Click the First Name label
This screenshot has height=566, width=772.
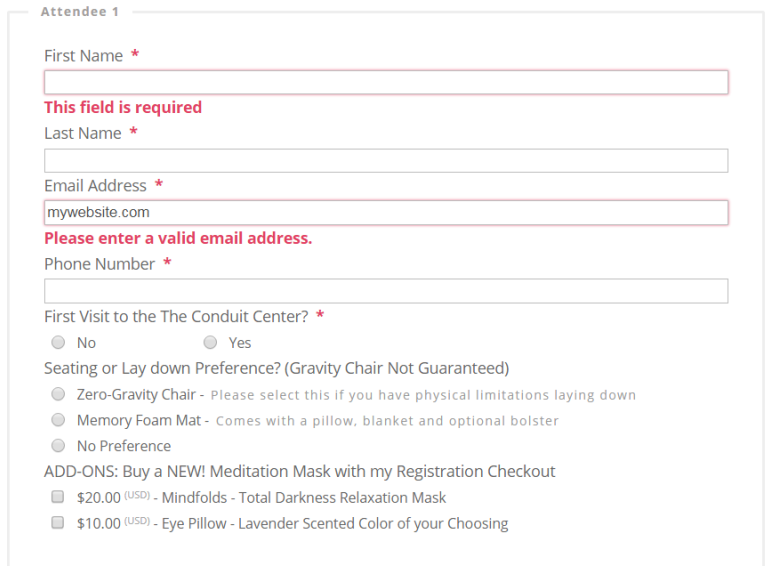pyautogui.click(x=84, y=56)
